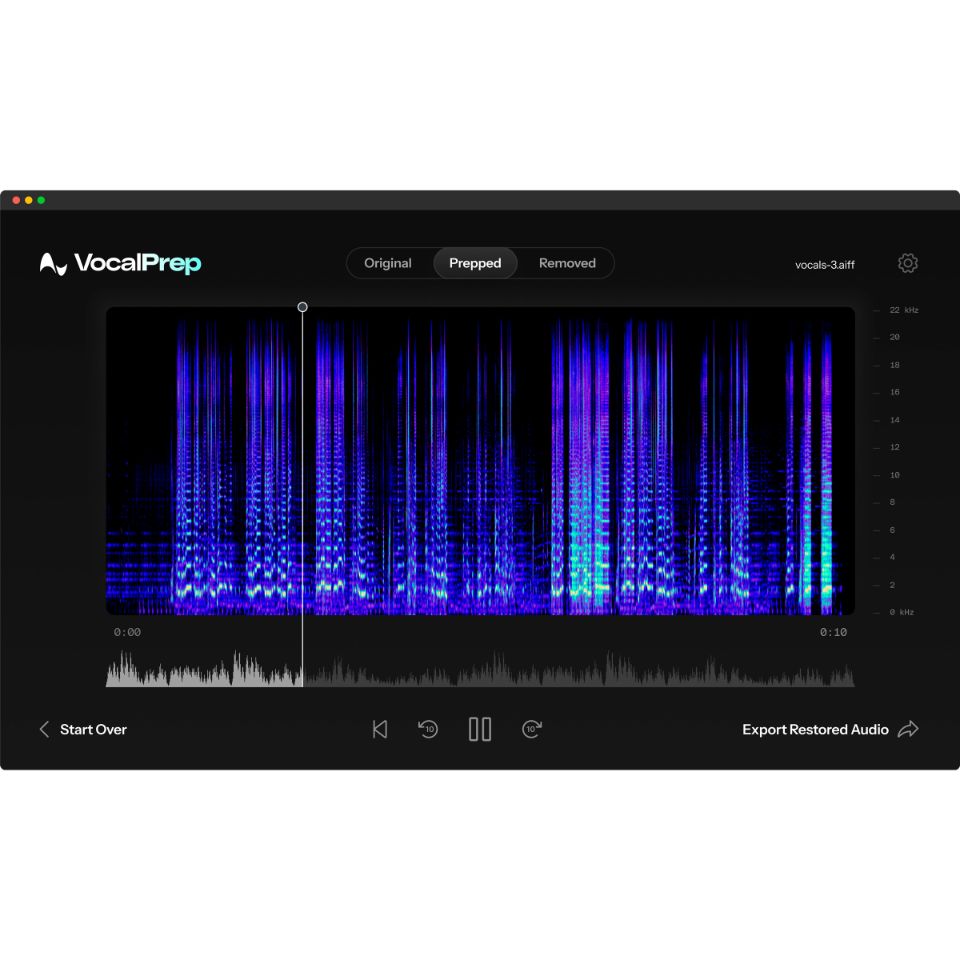
Task: Open options for vocals-3.aiff file
Action: 824,263
